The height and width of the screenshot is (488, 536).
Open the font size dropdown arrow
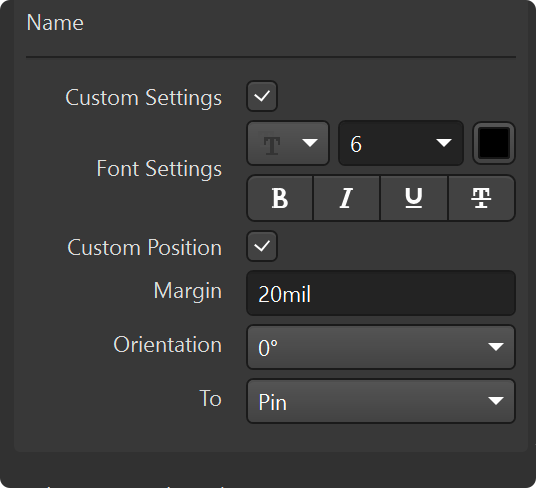[444, 143]
